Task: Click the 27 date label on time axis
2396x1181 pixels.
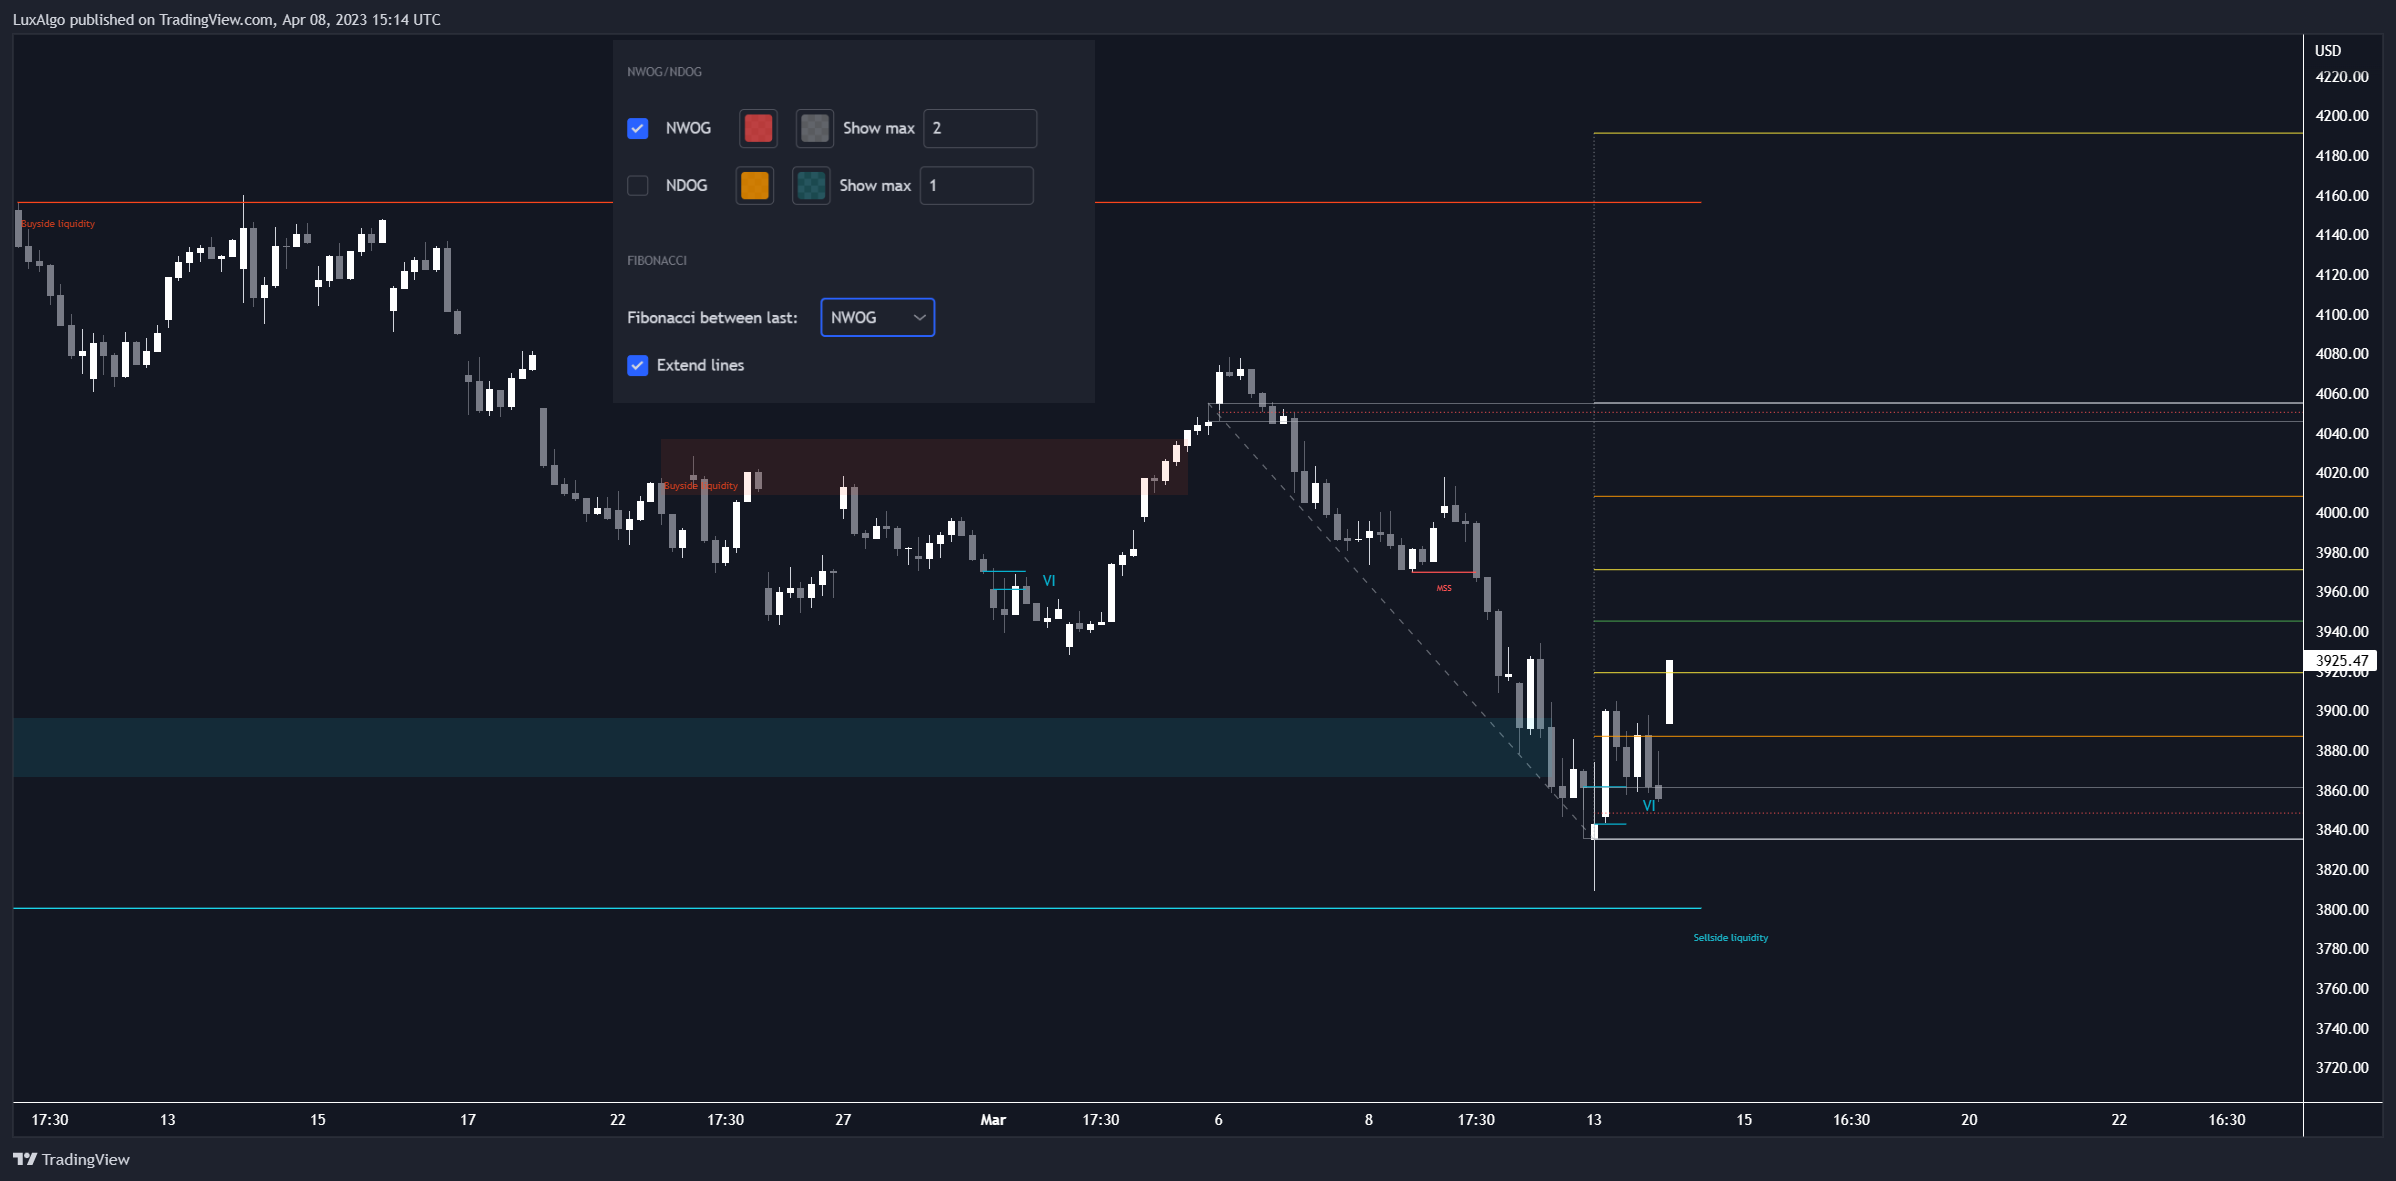Action: [843, 1120]
